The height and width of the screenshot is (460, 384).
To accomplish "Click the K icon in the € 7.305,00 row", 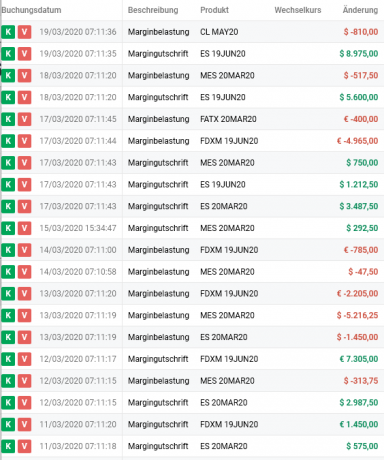I will click(x=8, y=359).
